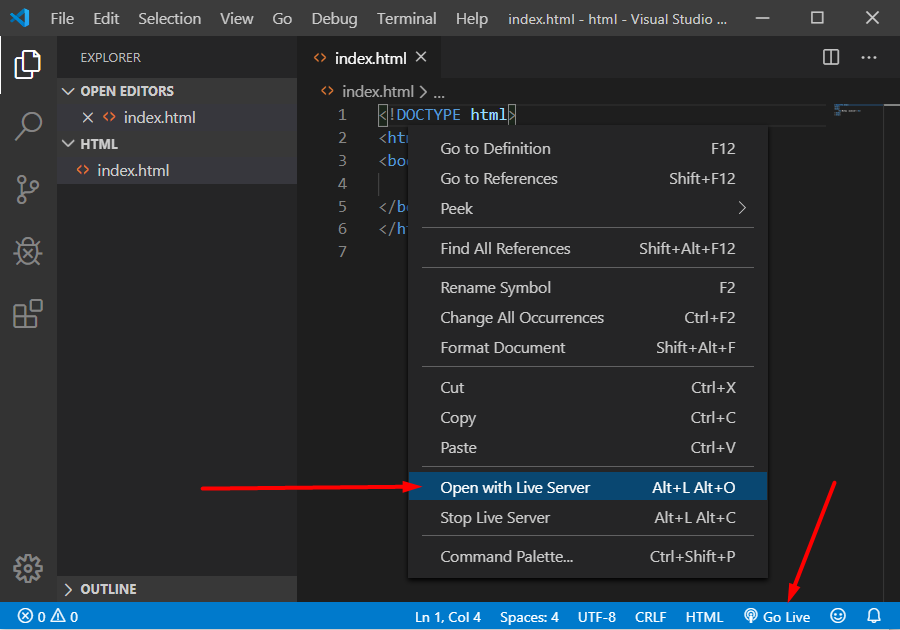Click the editor vertical scrollbar
Viewport: 900px width, 630px height.
pos(891,352)
